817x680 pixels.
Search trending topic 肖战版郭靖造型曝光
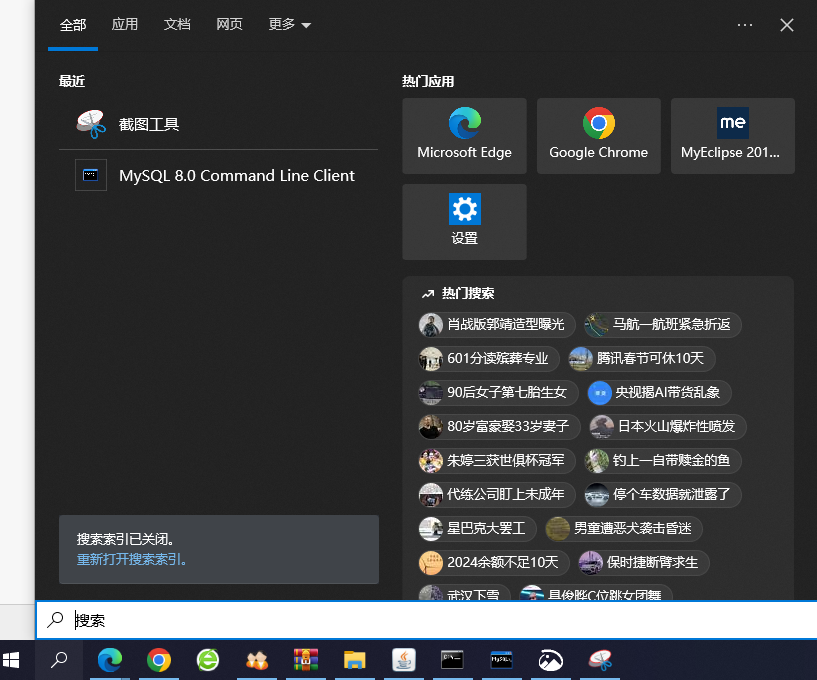coord(497,325)
